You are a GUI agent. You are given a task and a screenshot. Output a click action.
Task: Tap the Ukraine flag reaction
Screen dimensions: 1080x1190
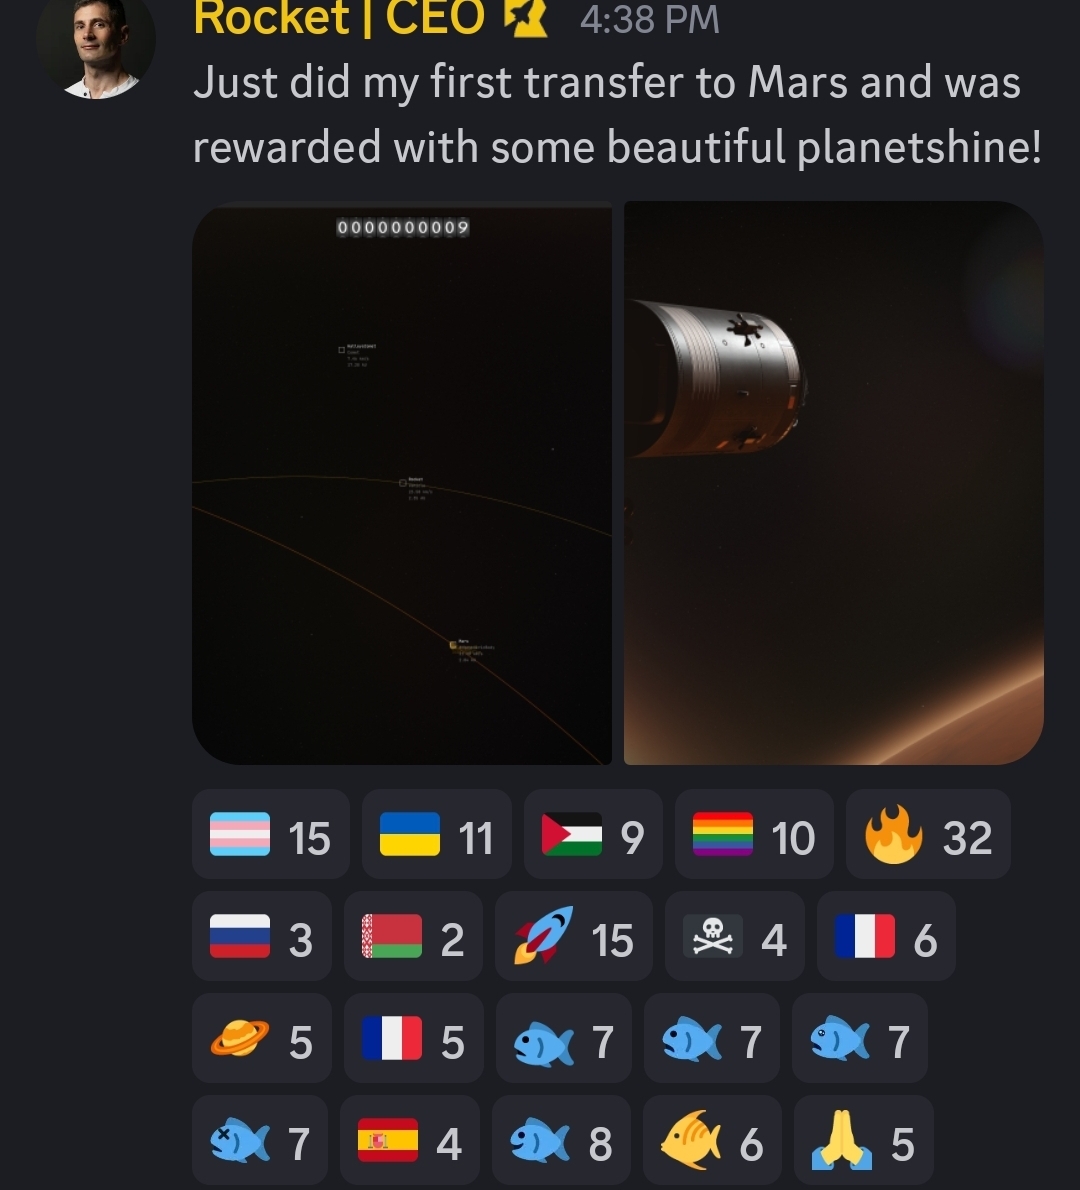click(x=436, y=834)
